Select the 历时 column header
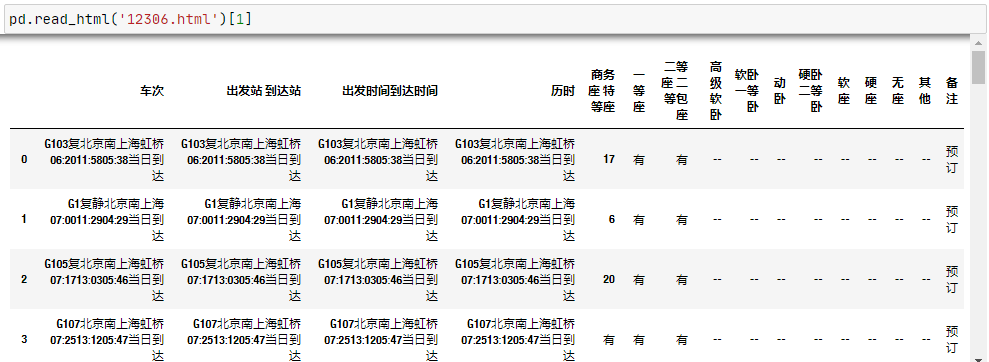This screenshot has width=989, height=362. click(563, 91)
